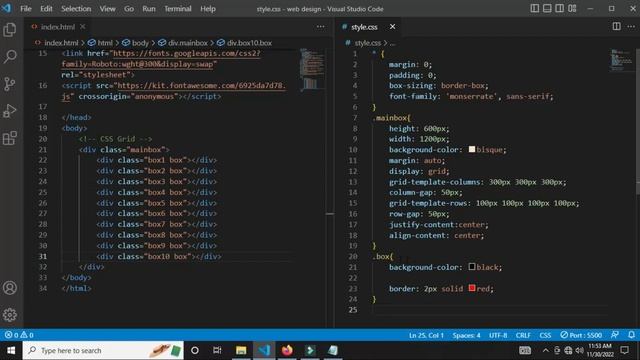Open the Action Center notification icon
This screenshot has height=360, width=640.
tap(624, 351)
